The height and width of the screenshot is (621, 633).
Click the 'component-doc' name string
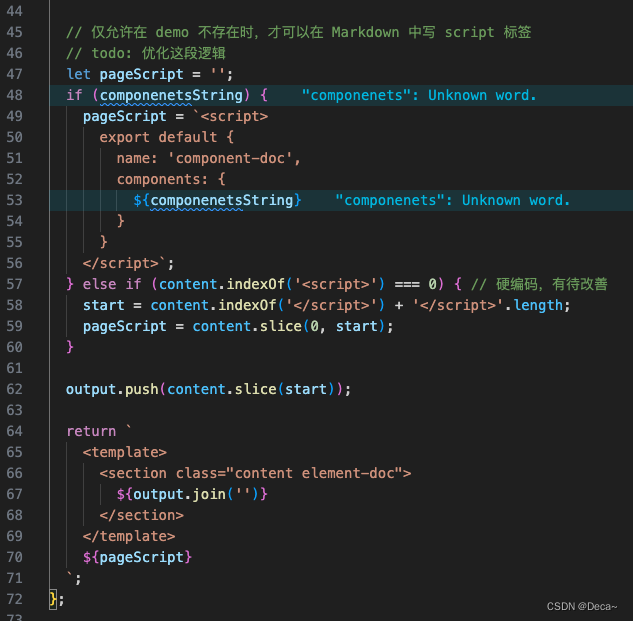pos(230,158)
